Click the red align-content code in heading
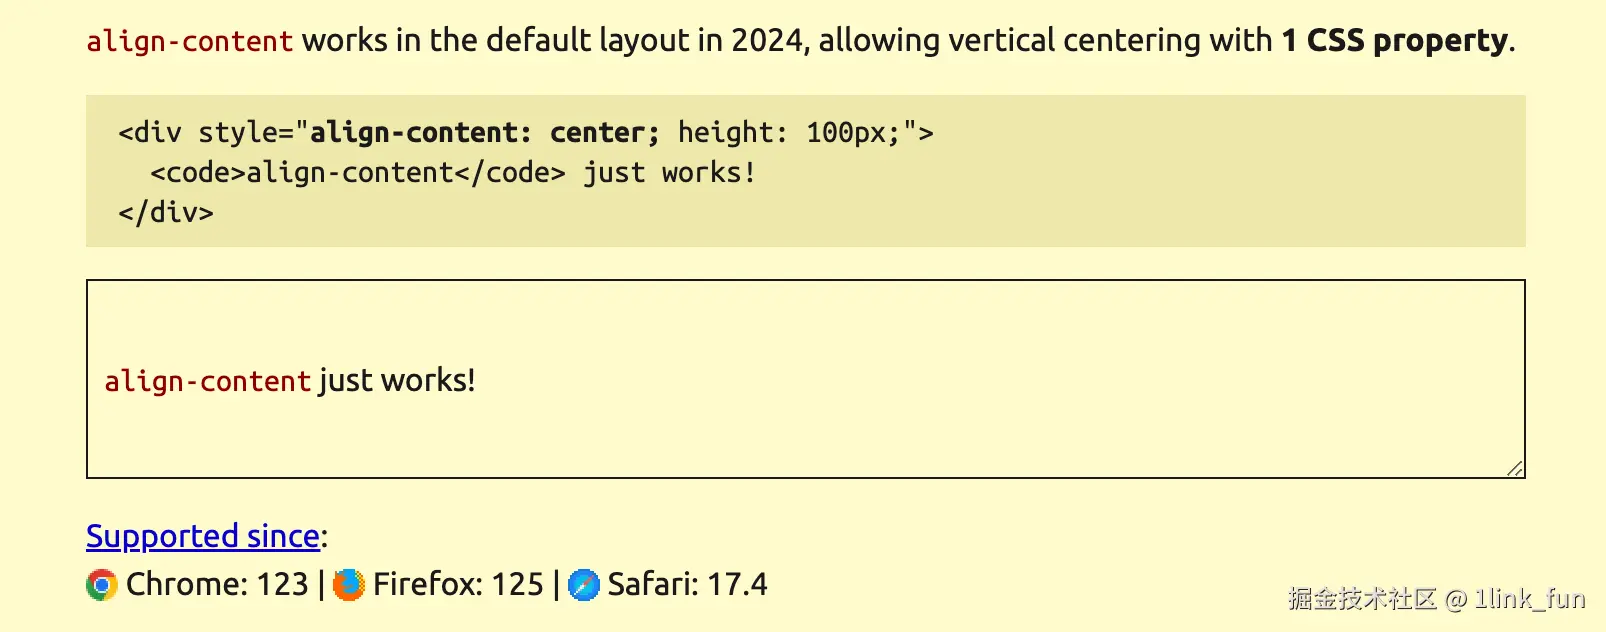Image resolution: width=1606 pixels, height=632 pixels. point(190,42)
